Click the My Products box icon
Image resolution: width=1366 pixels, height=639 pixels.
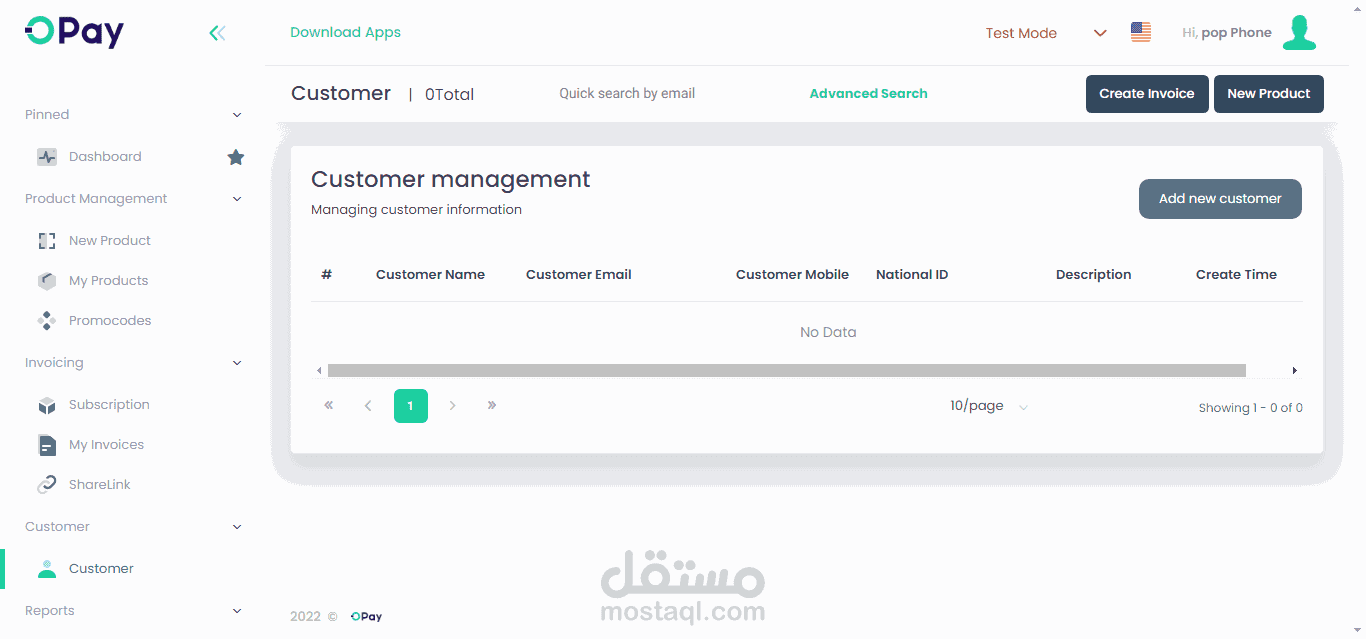point(47,281)
